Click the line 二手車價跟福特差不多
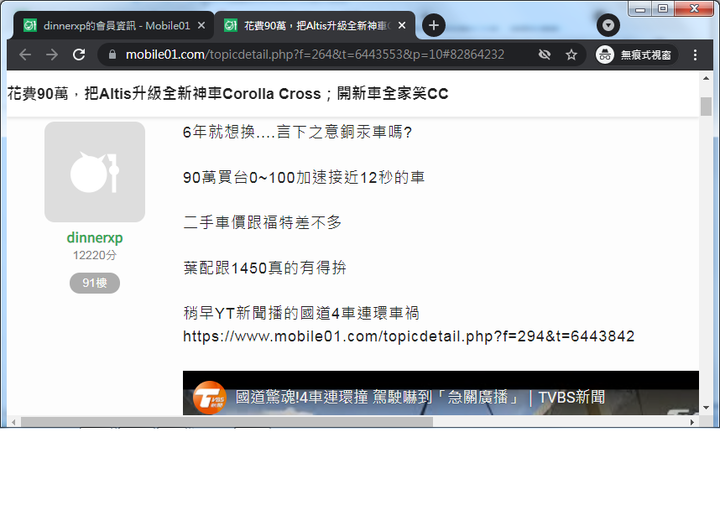This screenshot has height=531, width=720. 263,223
